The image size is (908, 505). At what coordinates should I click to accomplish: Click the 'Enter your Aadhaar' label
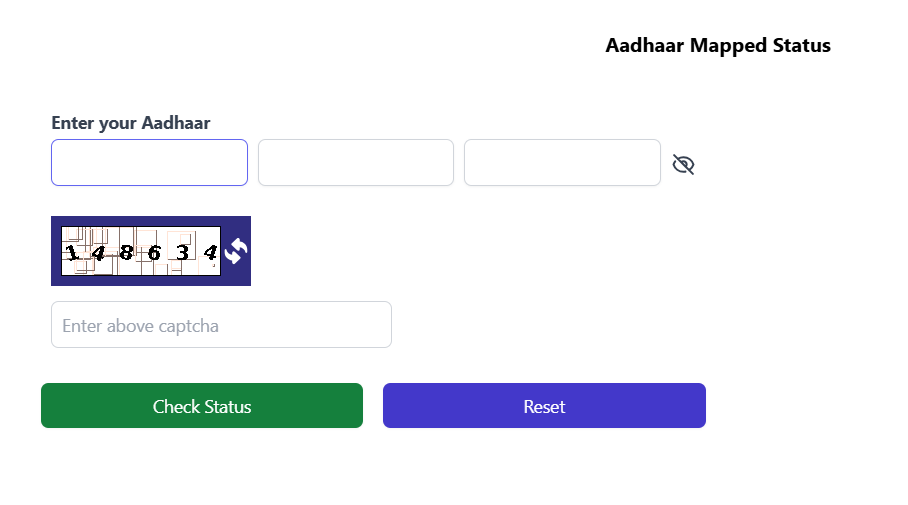tap(131, 123)
